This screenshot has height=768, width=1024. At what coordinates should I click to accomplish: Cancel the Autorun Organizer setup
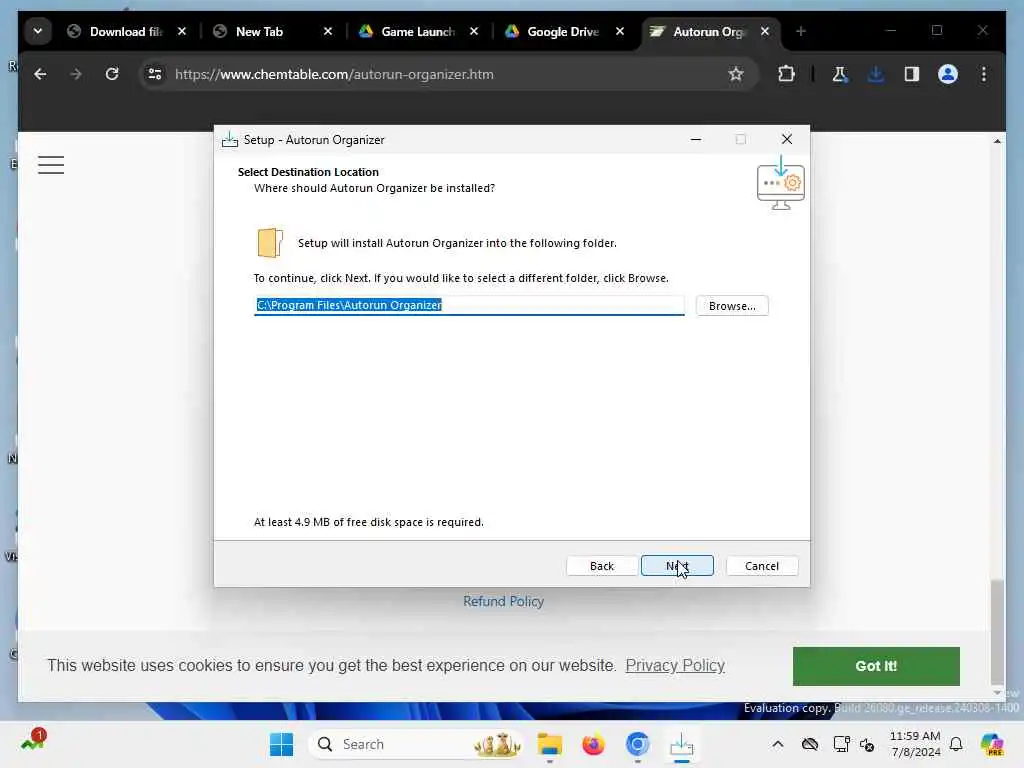pyautogui.click(x=761, y=566)
